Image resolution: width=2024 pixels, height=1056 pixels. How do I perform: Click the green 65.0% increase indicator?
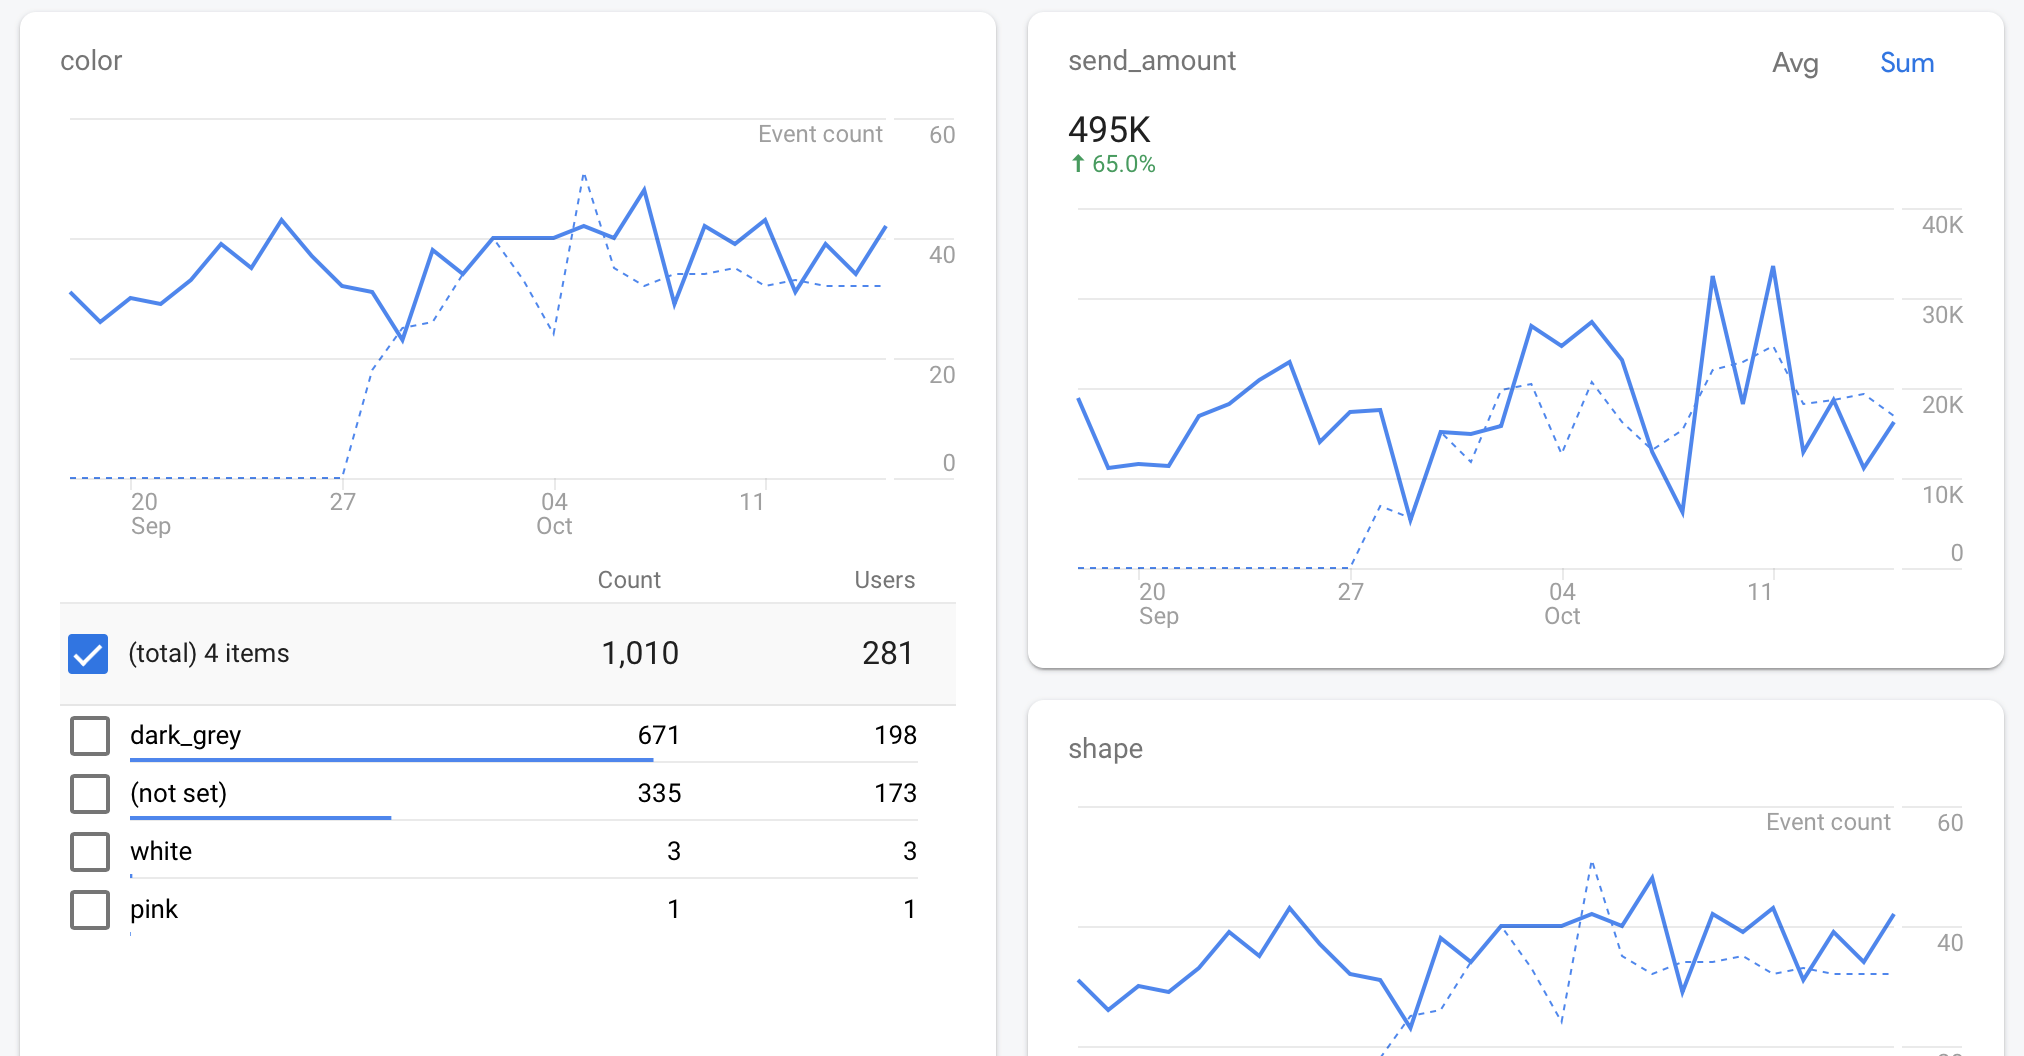click(1113, 164)
